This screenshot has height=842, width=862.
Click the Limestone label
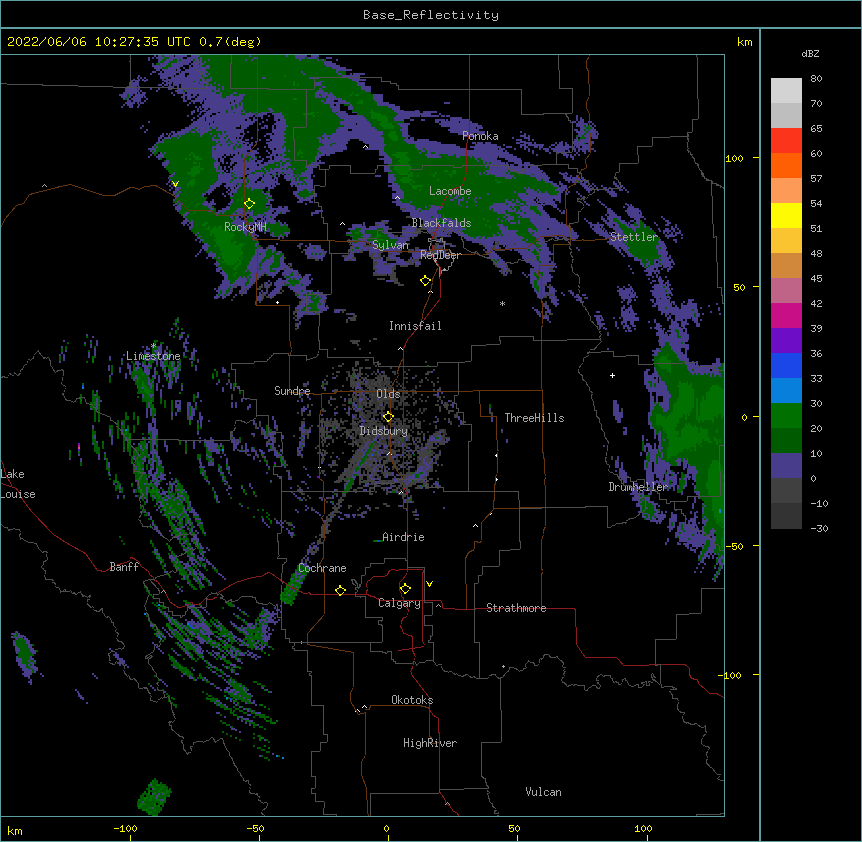coord(153,356)
